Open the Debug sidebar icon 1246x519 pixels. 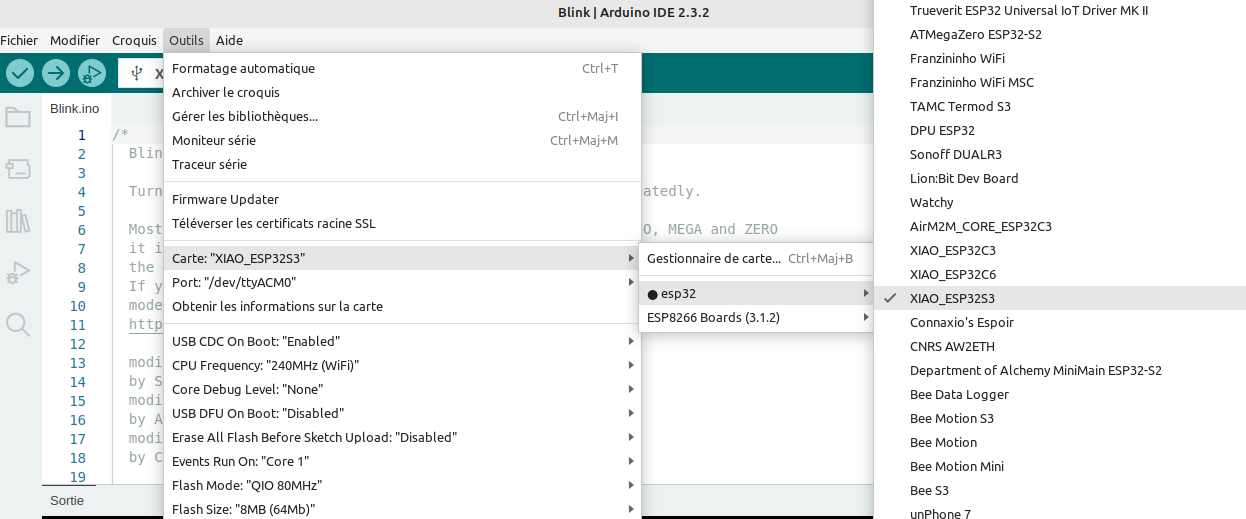(x=18, y=272)
